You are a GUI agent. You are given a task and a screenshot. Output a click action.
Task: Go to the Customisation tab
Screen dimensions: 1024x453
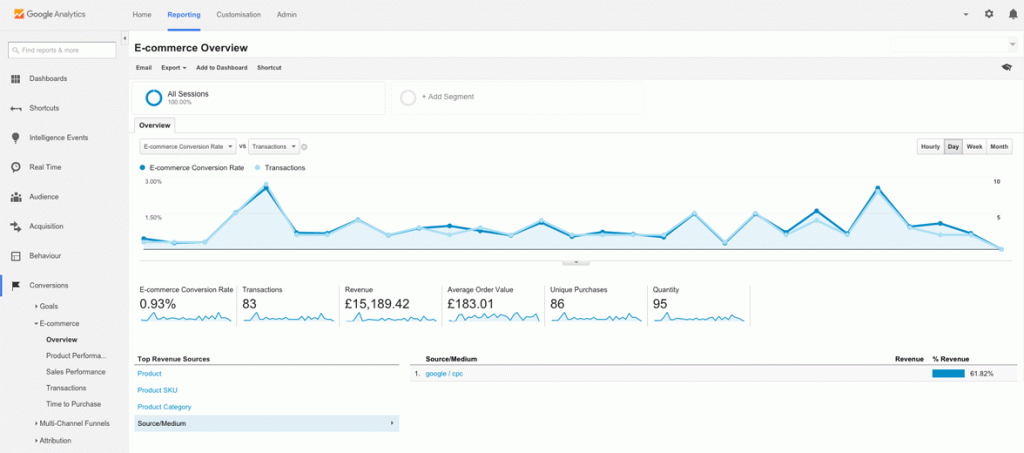pyautogui.click(x=238, y=14)
